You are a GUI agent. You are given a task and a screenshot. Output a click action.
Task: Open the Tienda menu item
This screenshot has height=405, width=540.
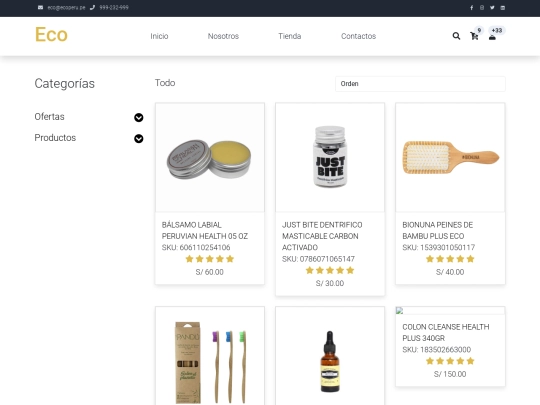pyautogui.click(x=290, y=36)
